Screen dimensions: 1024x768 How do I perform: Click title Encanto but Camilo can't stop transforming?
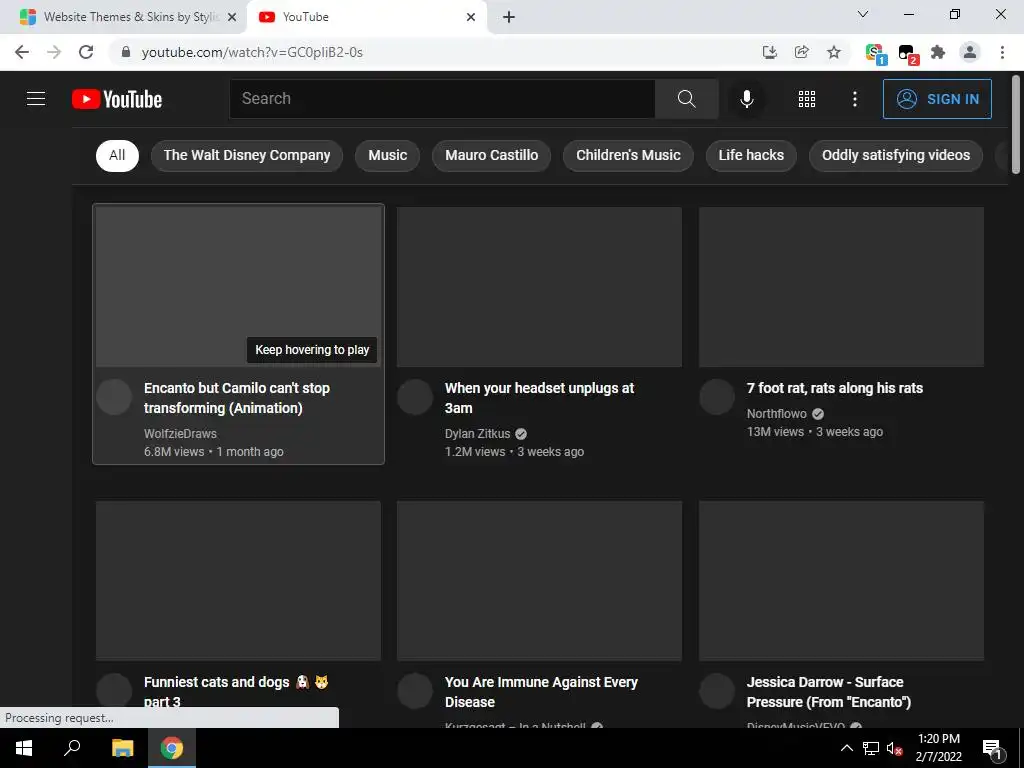point(236,398)
